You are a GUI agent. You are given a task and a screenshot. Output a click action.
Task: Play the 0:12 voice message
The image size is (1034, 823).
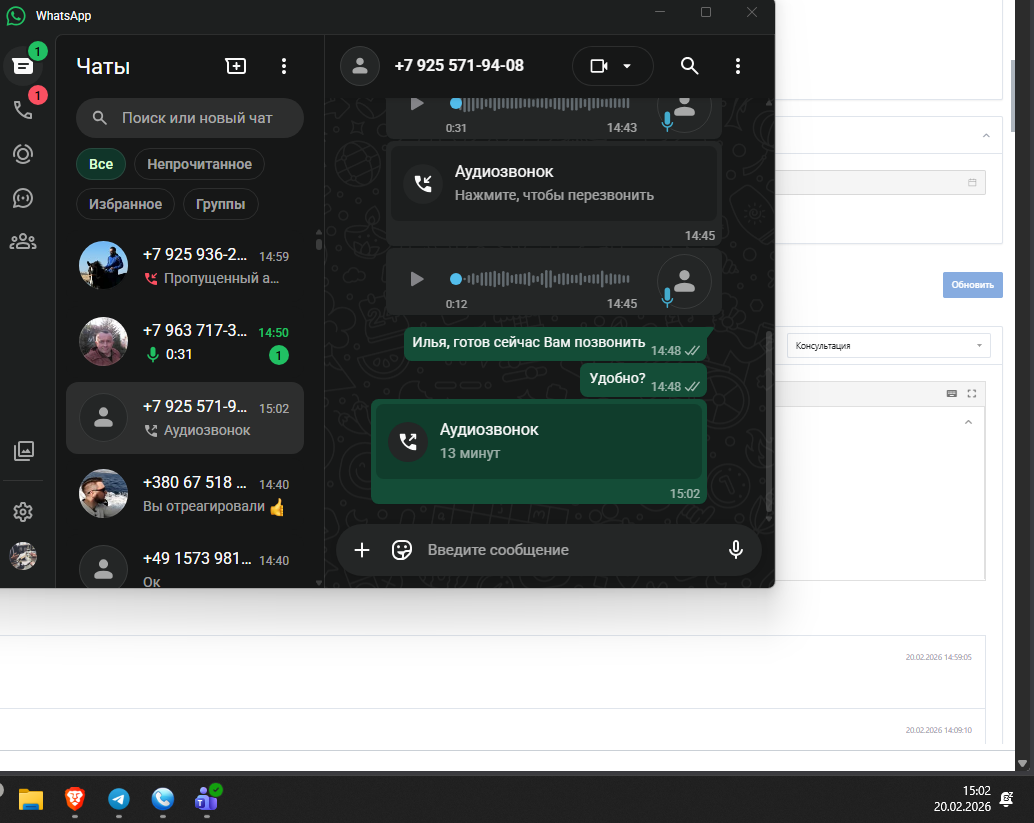coord(417,279)
